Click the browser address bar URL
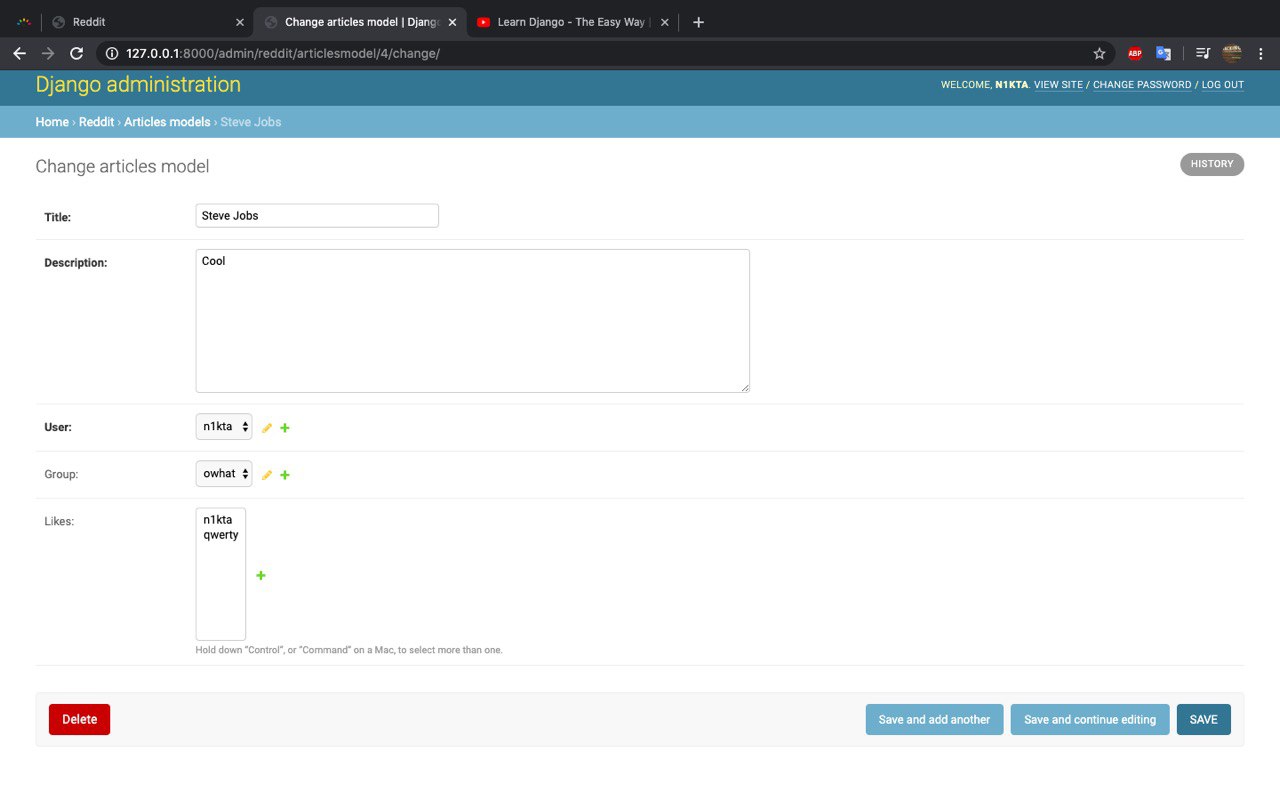The image size is (1280, 800). [x=283, y=53]
